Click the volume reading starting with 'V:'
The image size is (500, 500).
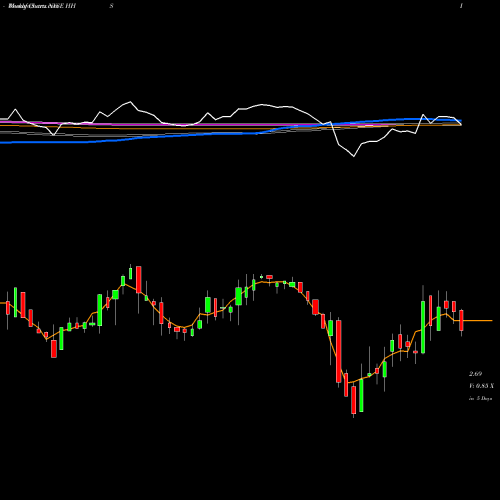[x=481, y=386]
